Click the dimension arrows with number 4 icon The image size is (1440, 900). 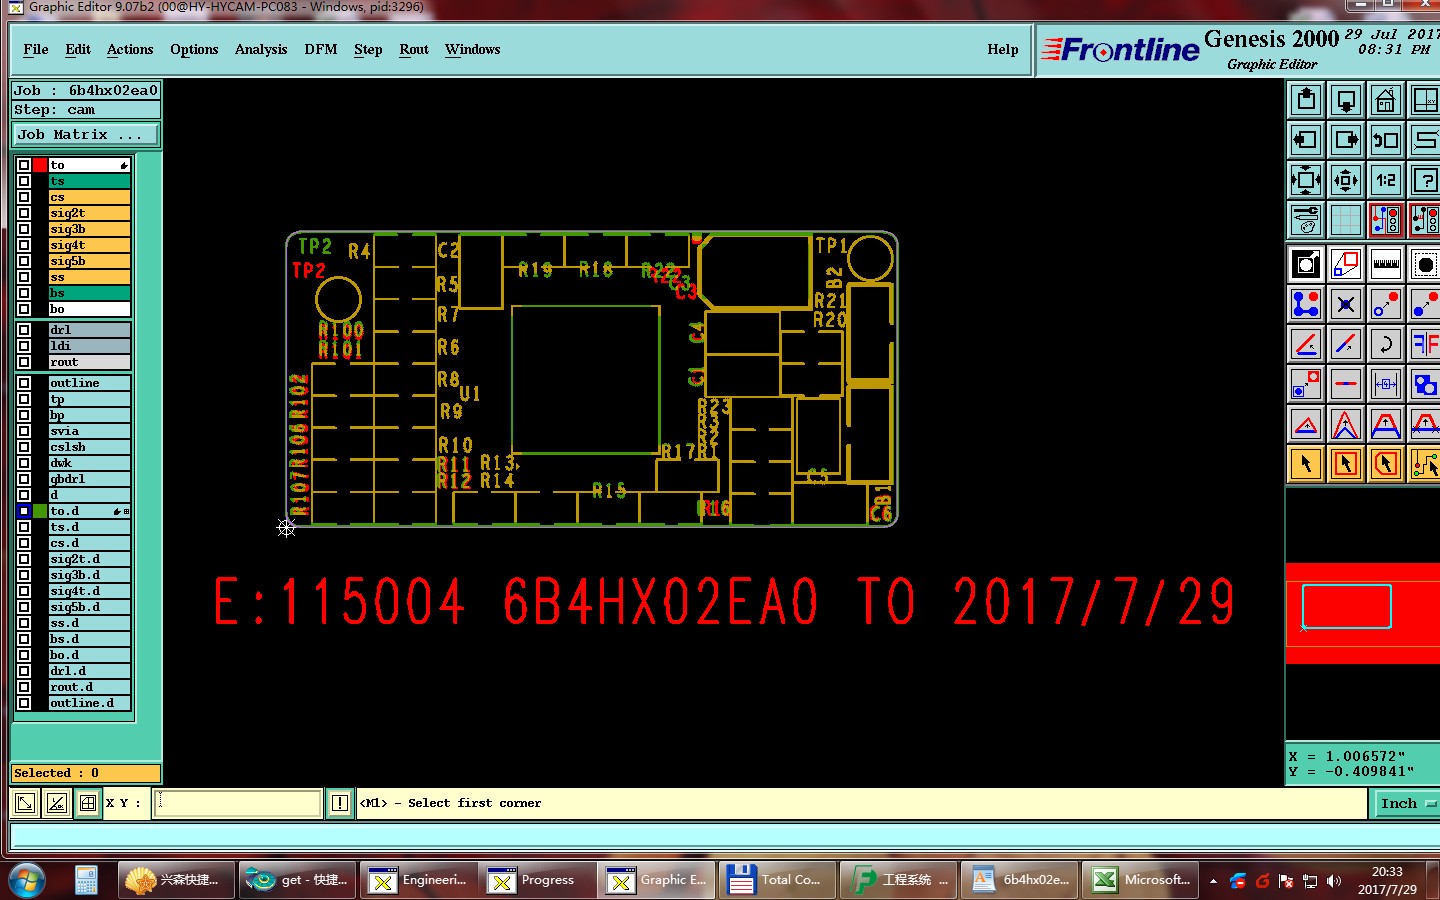1386,384
